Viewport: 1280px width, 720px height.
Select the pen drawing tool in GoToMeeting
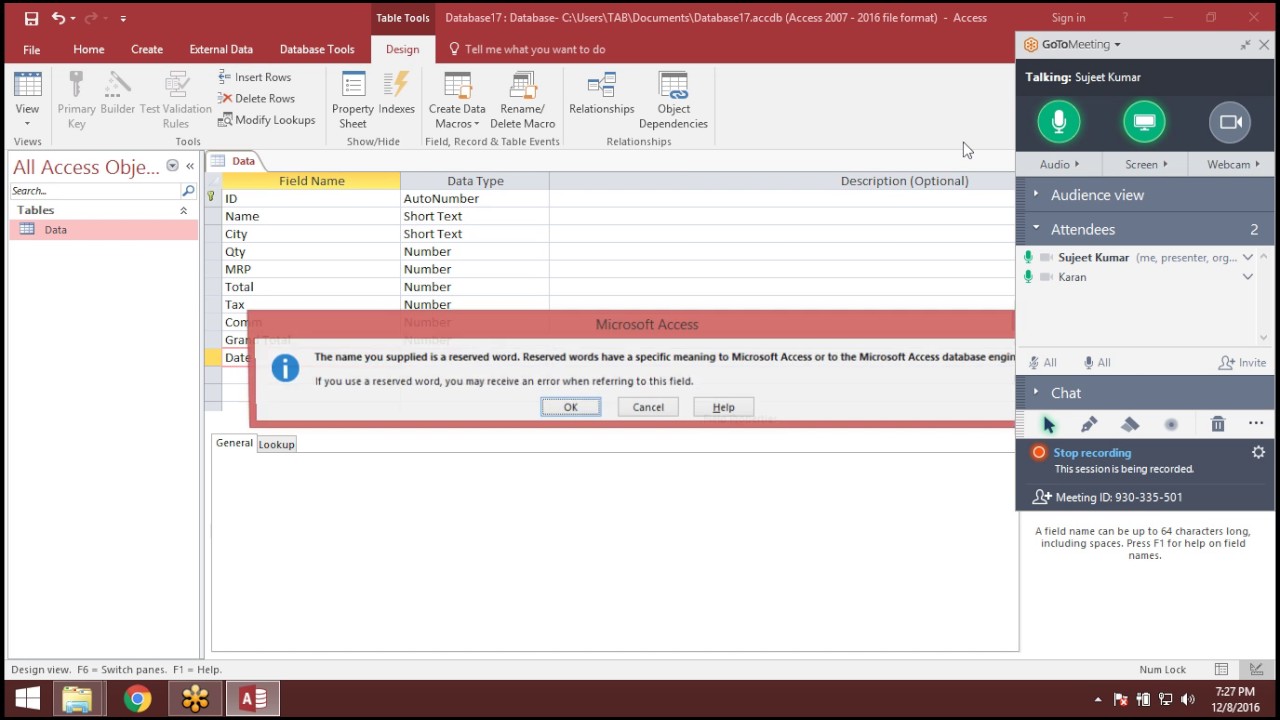pos(1089,425)
